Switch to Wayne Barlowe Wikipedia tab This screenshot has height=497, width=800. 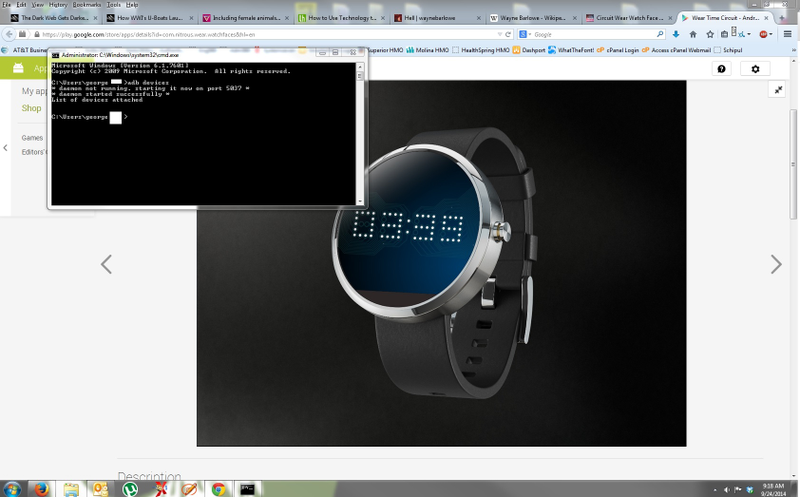(x=533, y=18)
